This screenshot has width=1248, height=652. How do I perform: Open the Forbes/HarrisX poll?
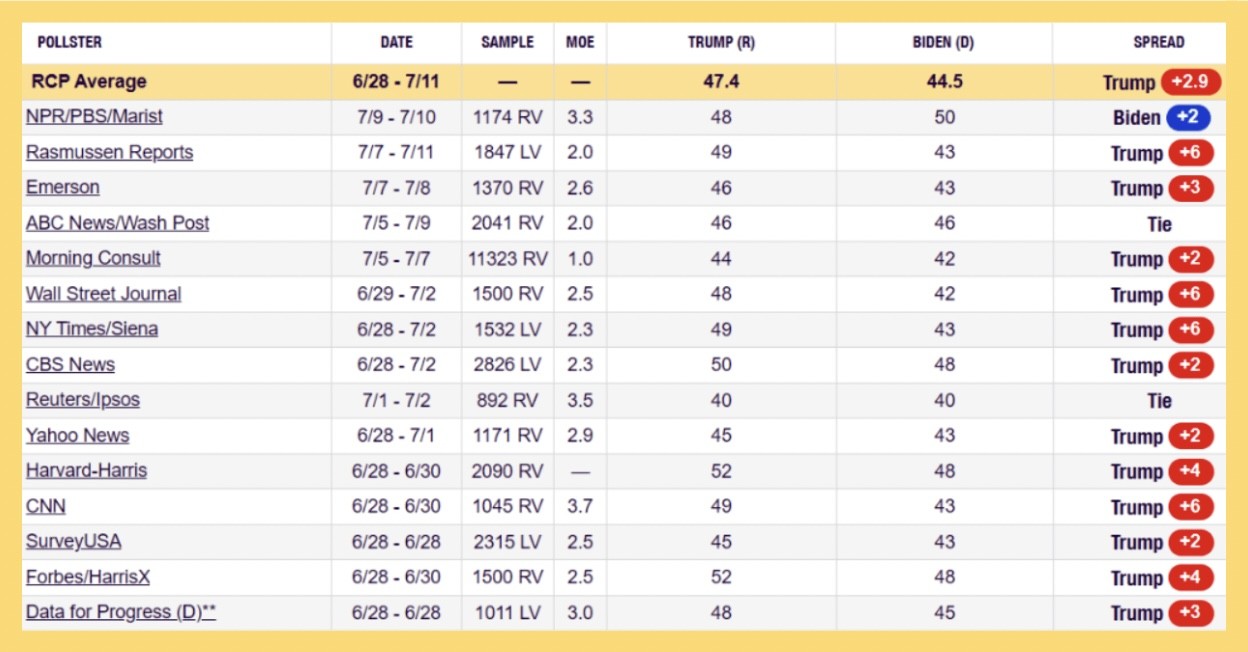88,577
